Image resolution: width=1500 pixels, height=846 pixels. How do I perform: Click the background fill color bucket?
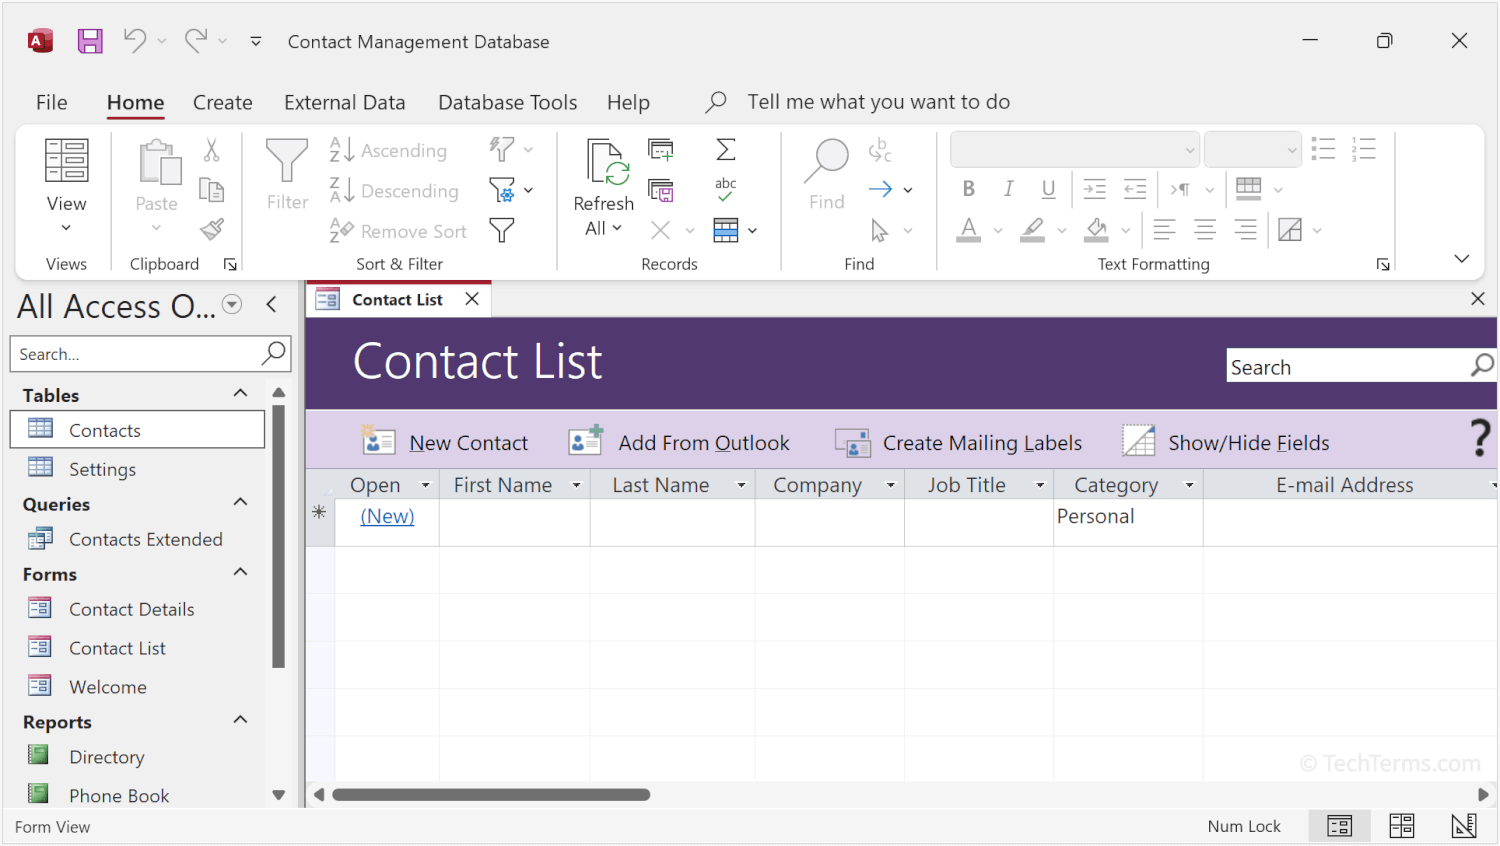coord(1097,230)
